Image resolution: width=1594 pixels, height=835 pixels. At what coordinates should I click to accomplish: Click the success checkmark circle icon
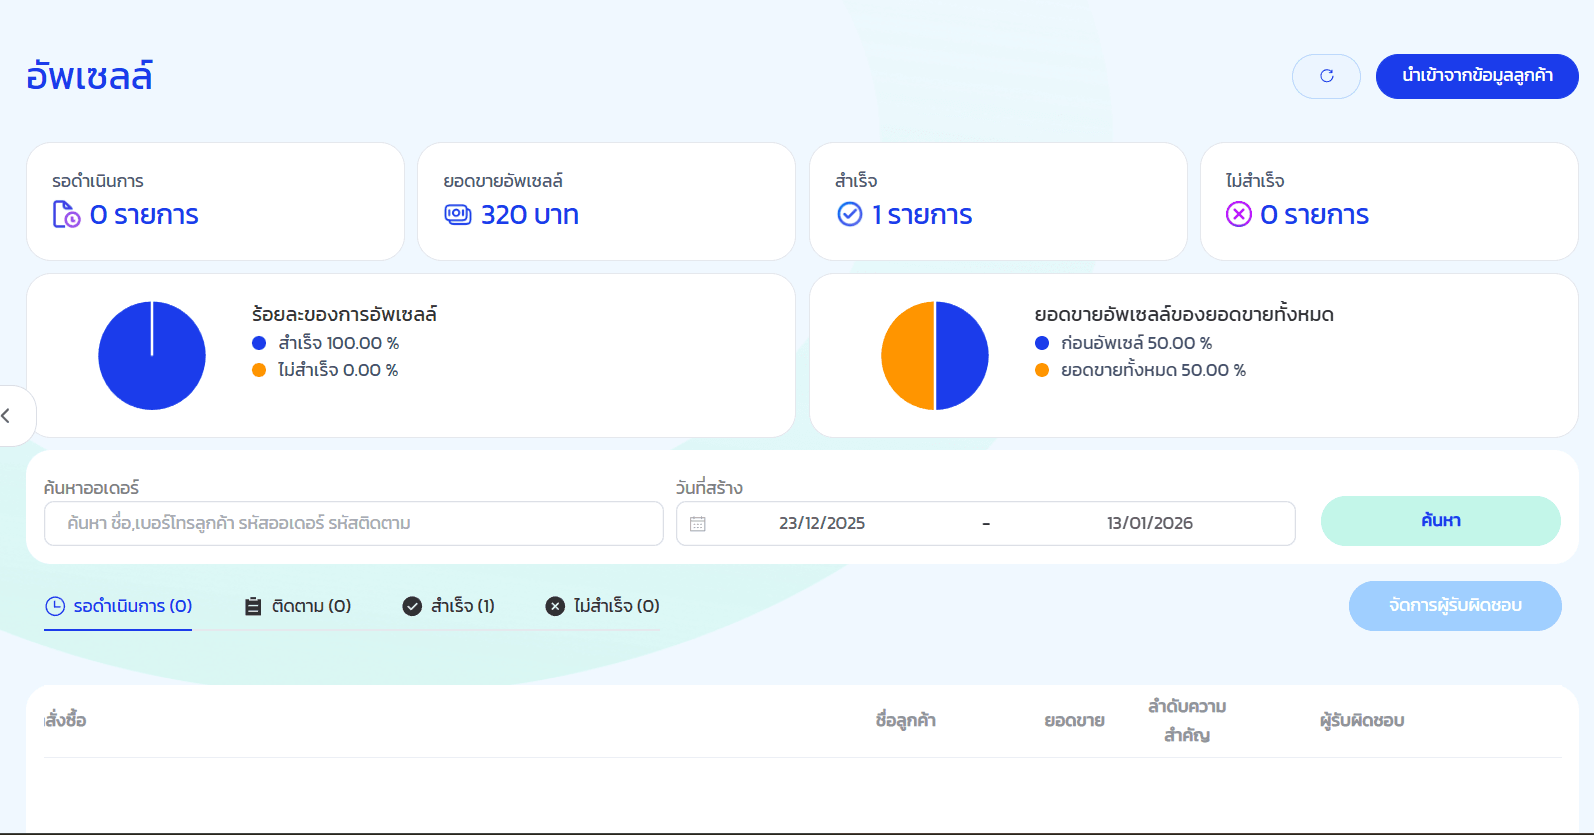coord(850,215)
